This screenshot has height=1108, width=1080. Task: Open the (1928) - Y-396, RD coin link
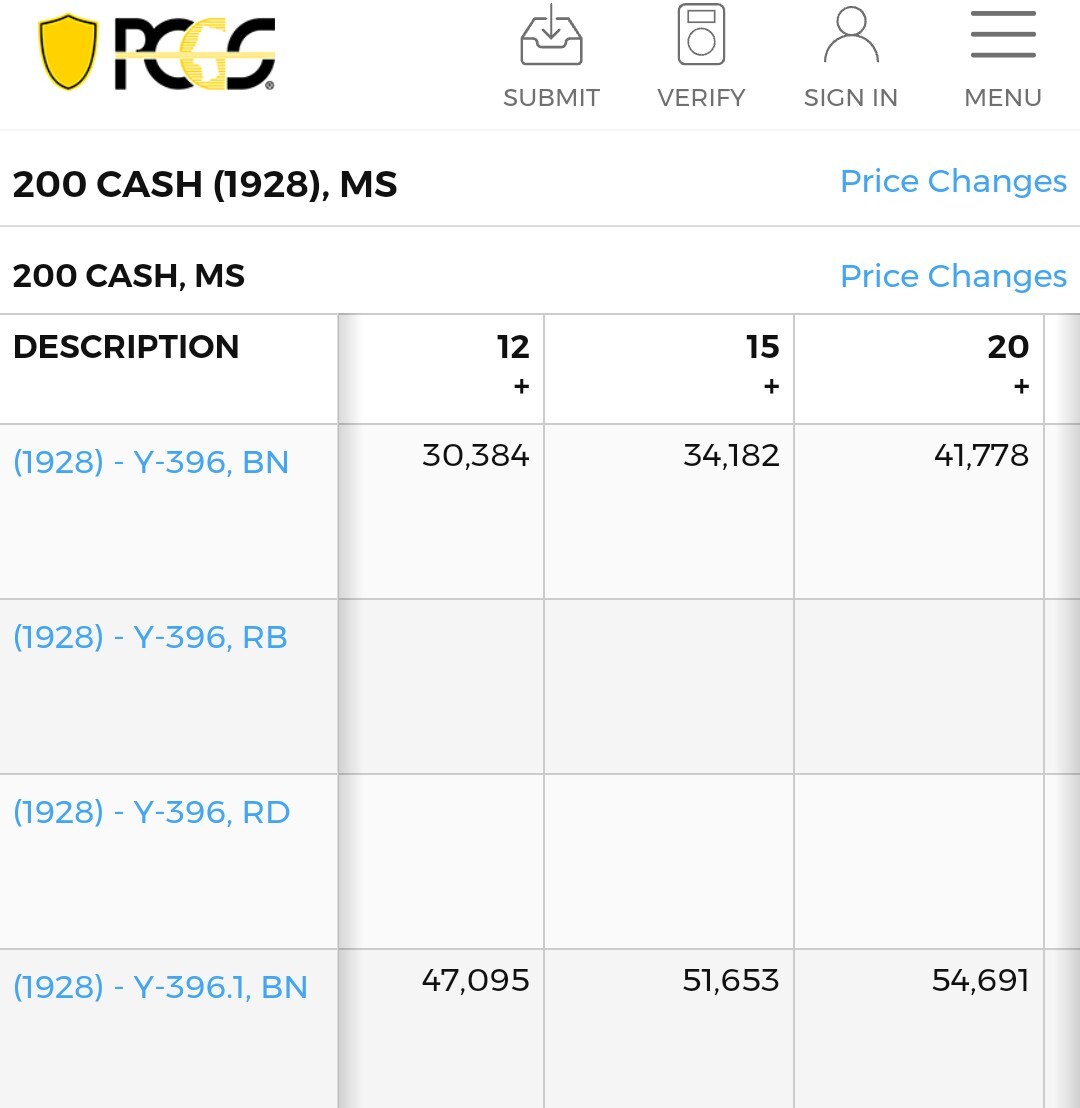152,812
